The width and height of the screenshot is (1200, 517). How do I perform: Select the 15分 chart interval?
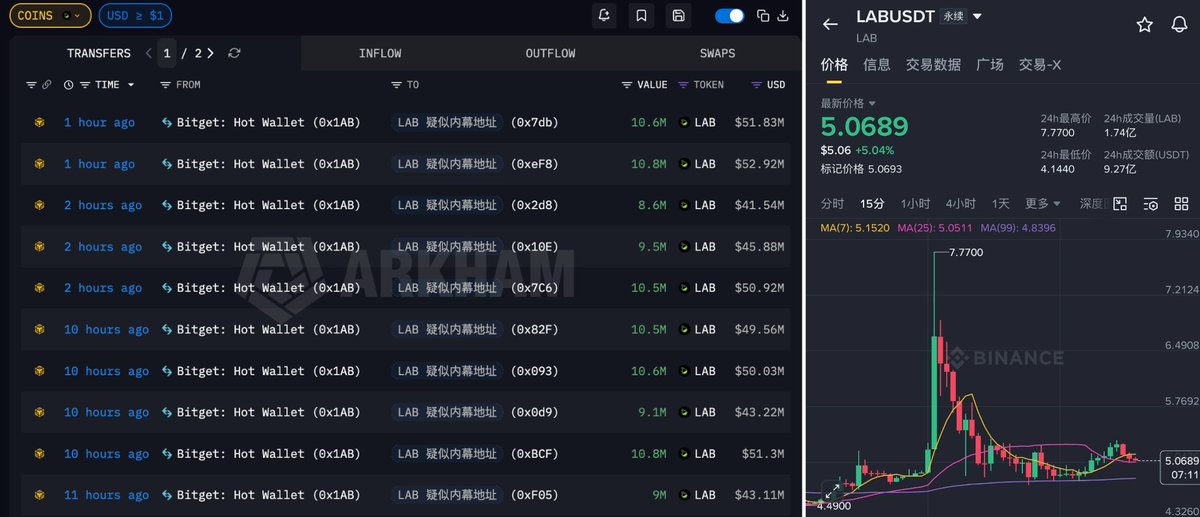[x=873, y=204]
